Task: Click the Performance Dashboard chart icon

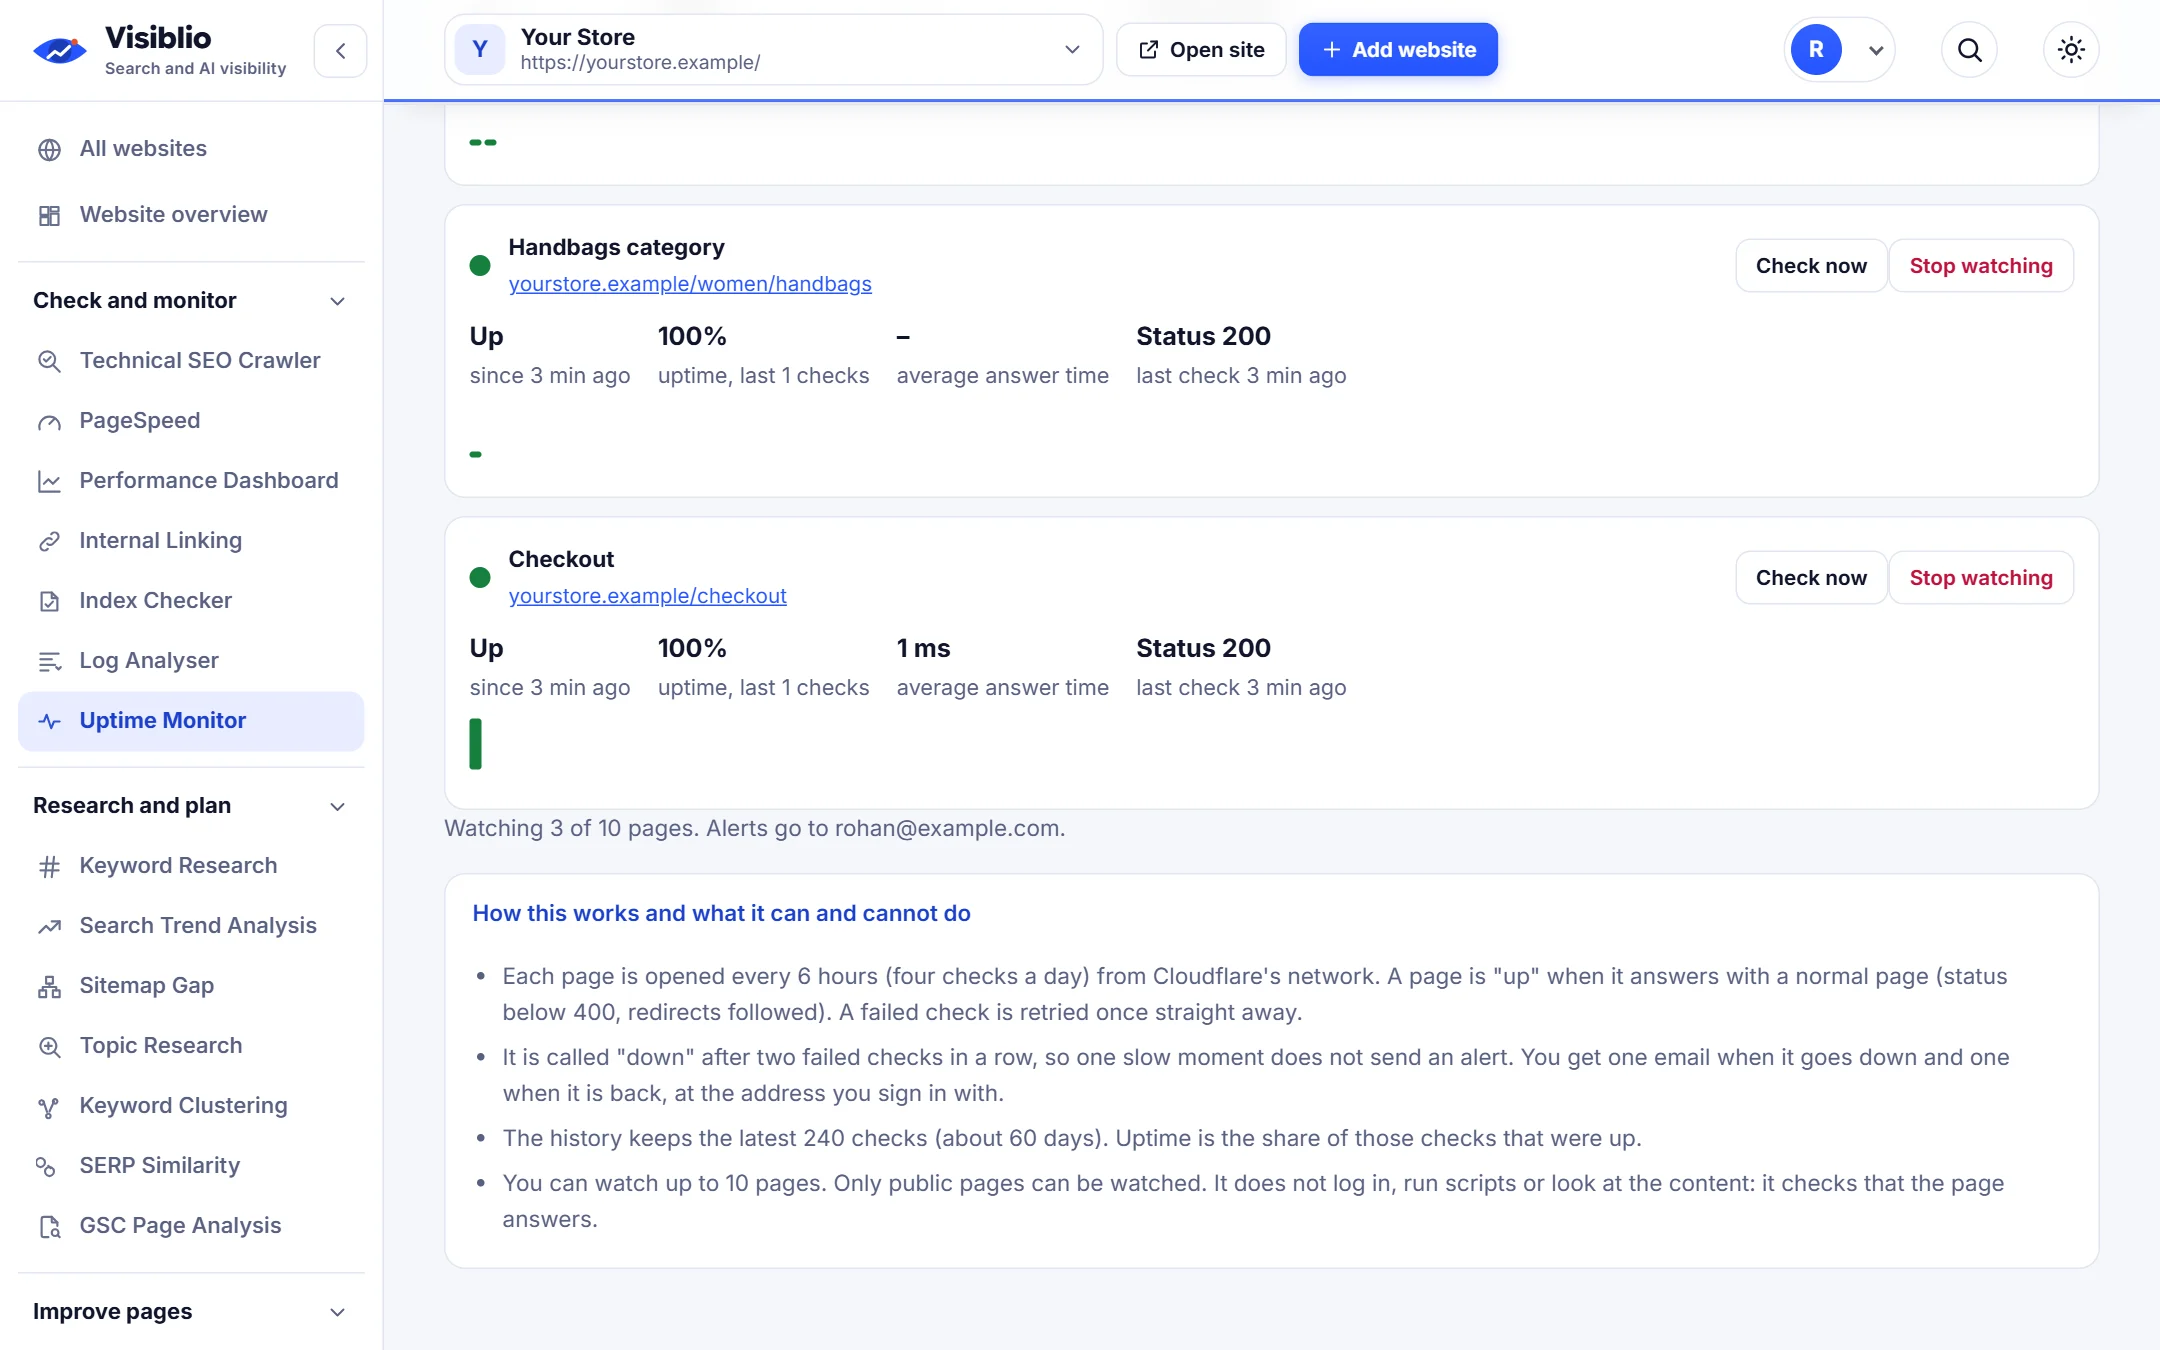Action: click(49, 481)
